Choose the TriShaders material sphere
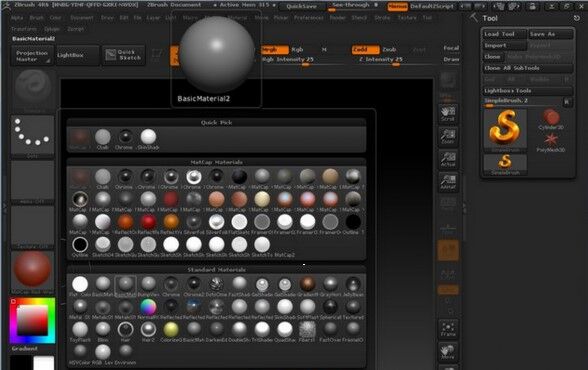This screenshot has height=370, width=588. pos(262,329)
